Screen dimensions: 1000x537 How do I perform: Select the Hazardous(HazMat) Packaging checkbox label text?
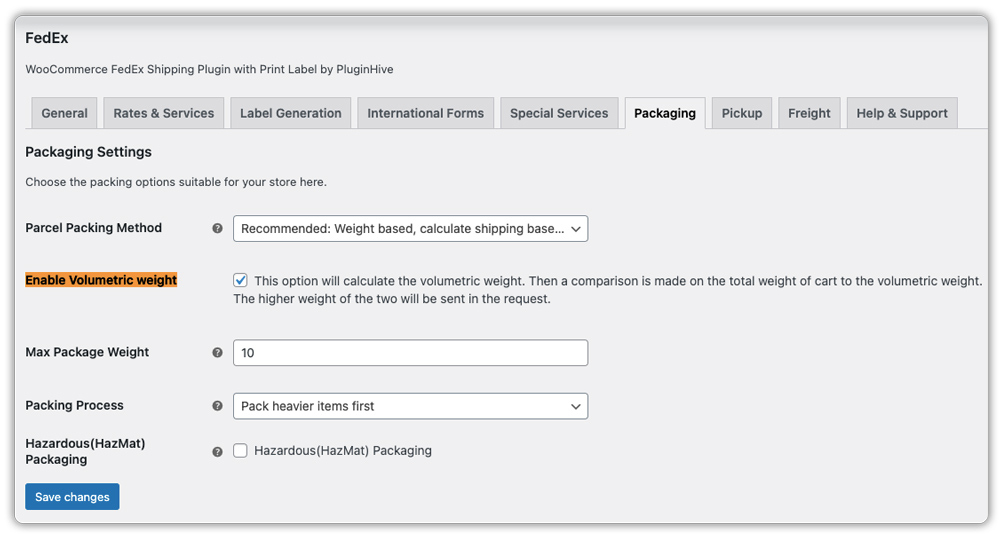click(343, 451)
